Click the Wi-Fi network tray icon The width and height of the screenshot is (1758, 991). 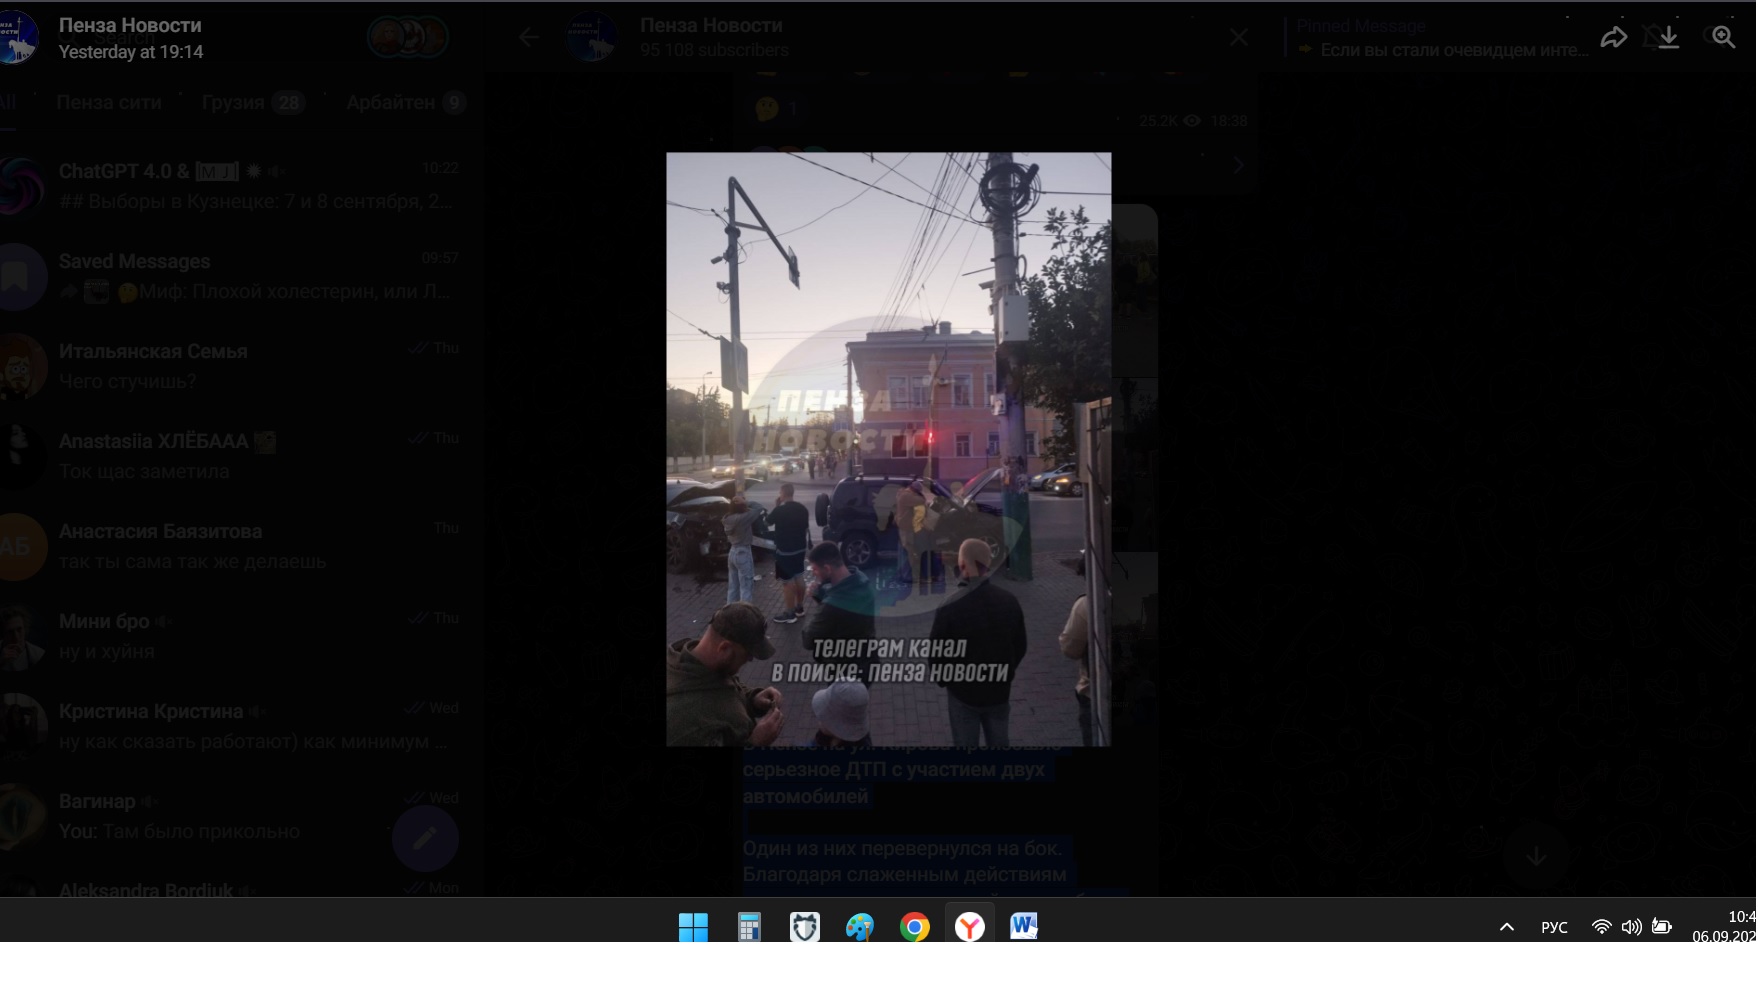pos(1601,927)
